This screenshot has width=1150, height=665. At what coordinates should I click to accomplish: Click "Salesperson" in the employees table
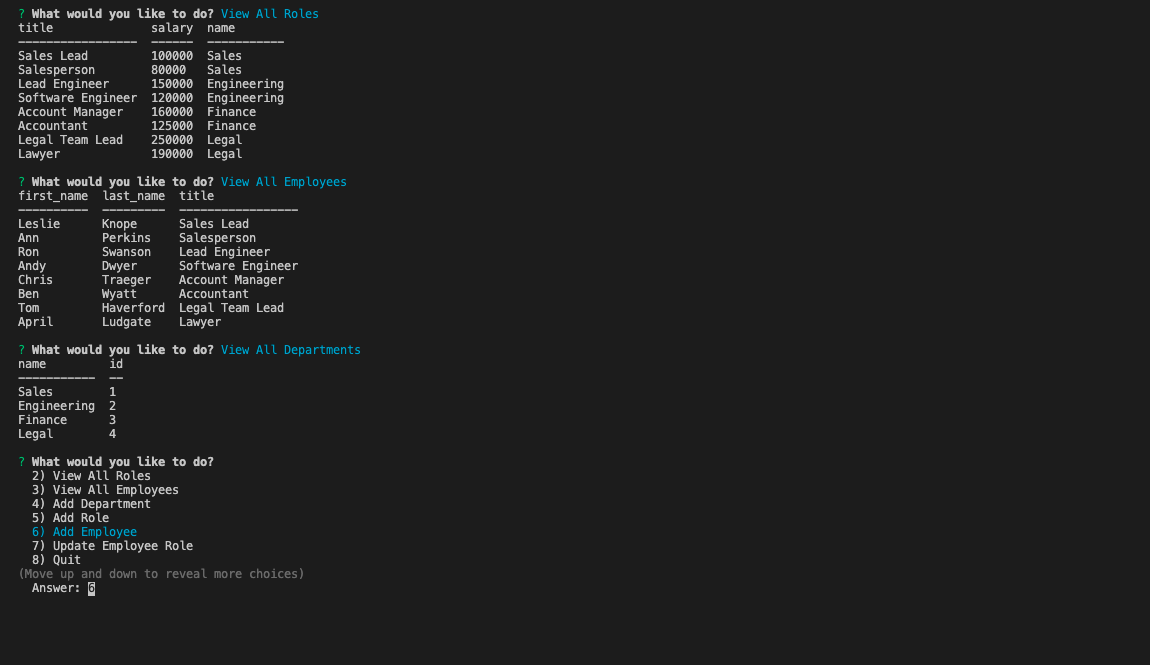tap(218, 238)
